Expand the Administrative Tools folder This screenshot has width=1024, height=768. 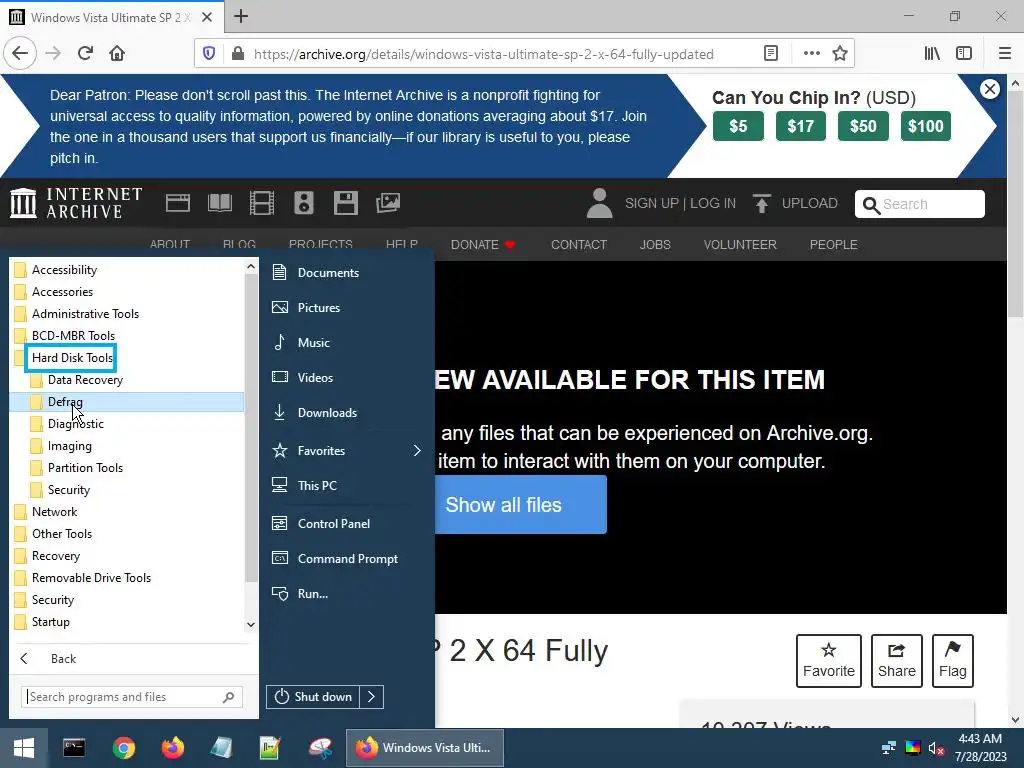coord(127,313)
